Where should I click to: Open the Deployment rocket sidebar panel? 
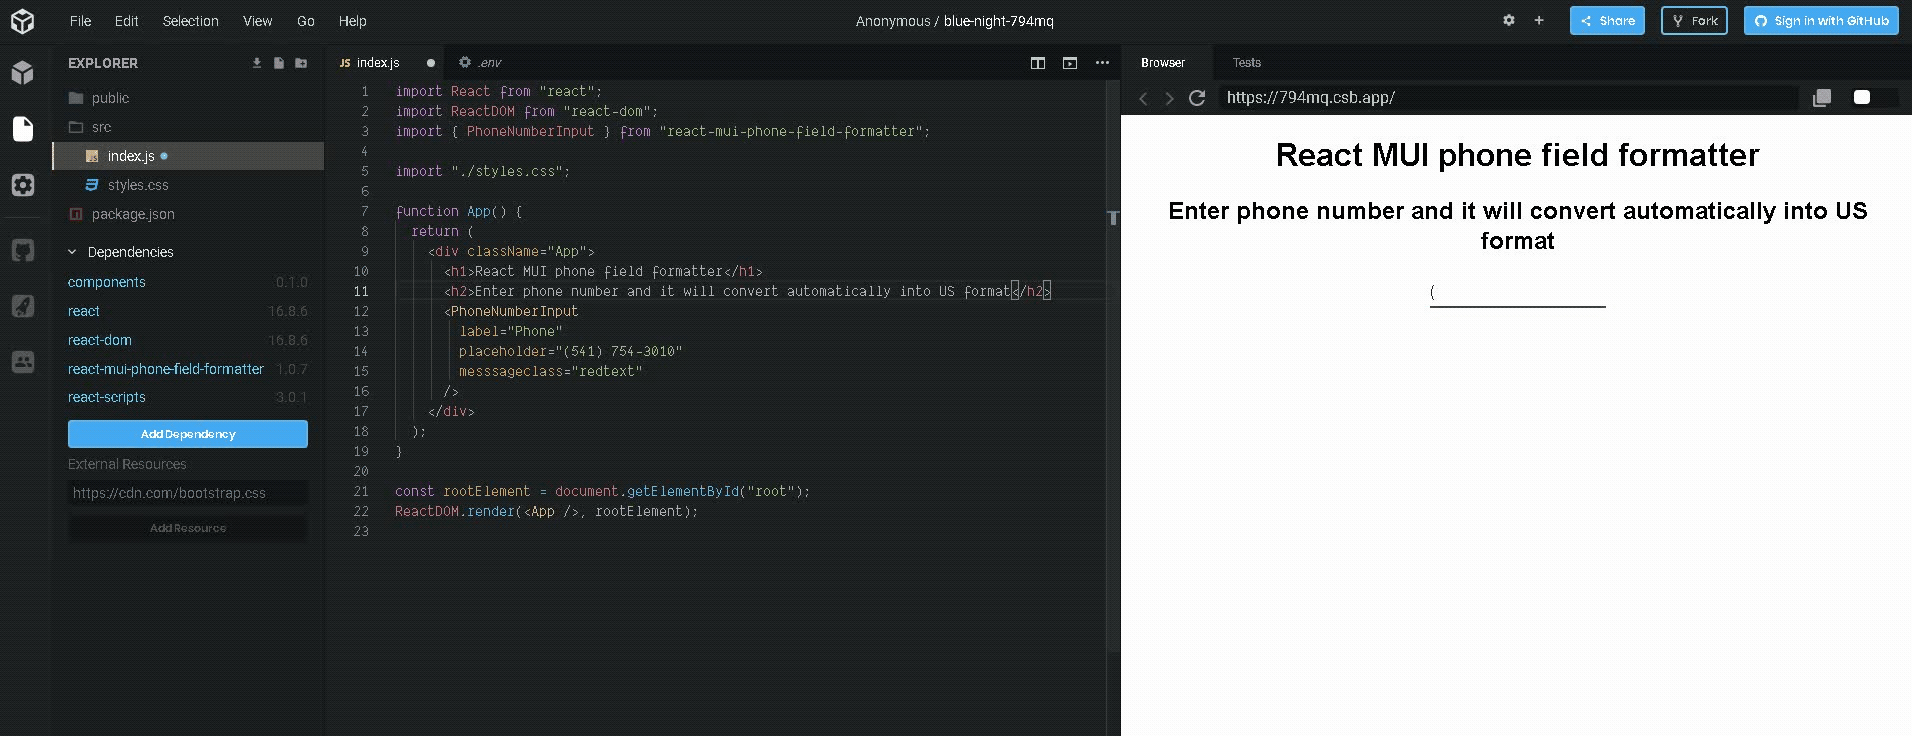pyautogui.click(x=22, y=306)
